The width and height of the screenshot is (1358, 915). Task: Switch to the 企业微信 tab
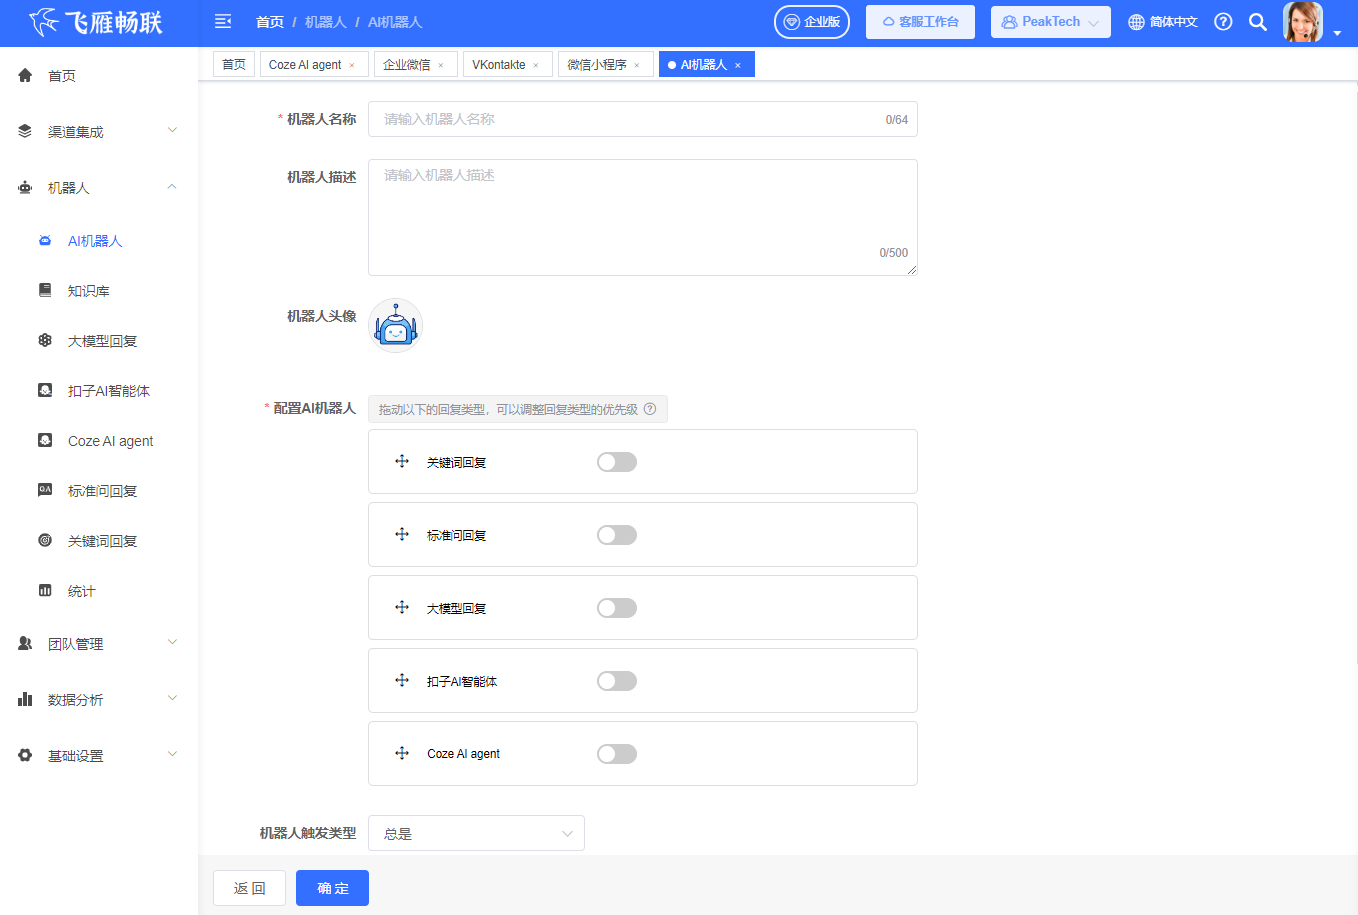(406, 65)
